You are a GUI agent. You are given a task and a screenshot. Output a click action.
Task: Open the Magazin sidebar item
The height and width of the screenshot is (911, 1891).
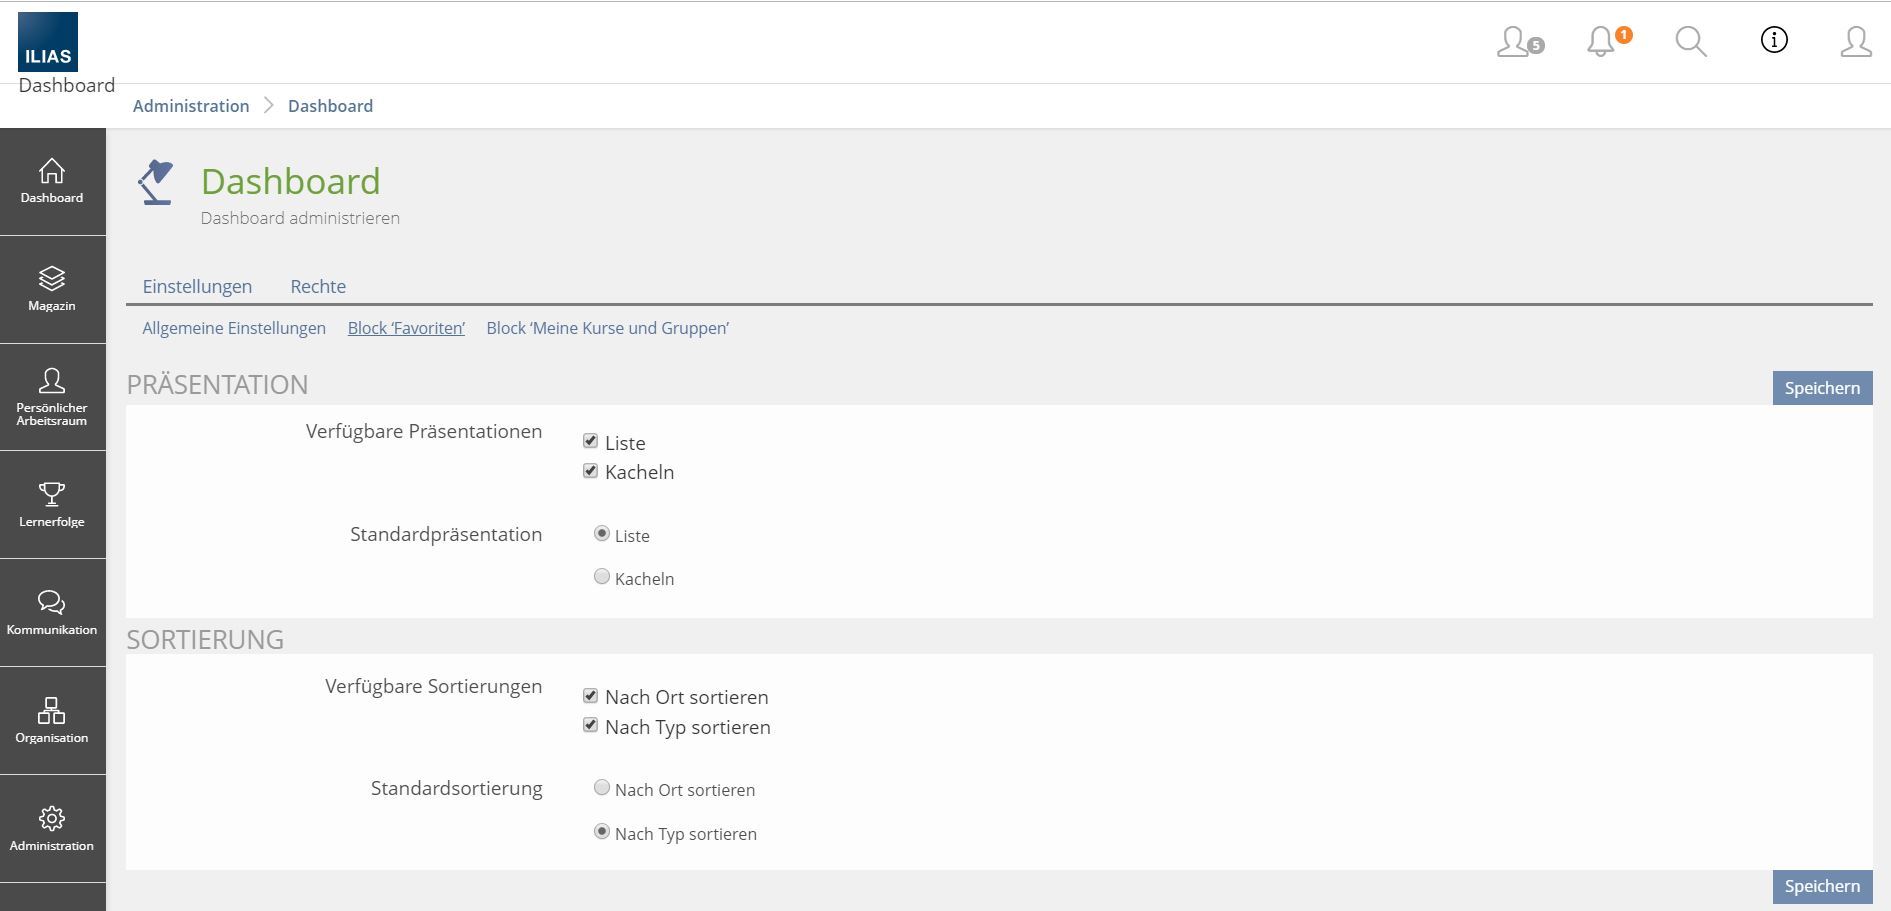point(52,289)
